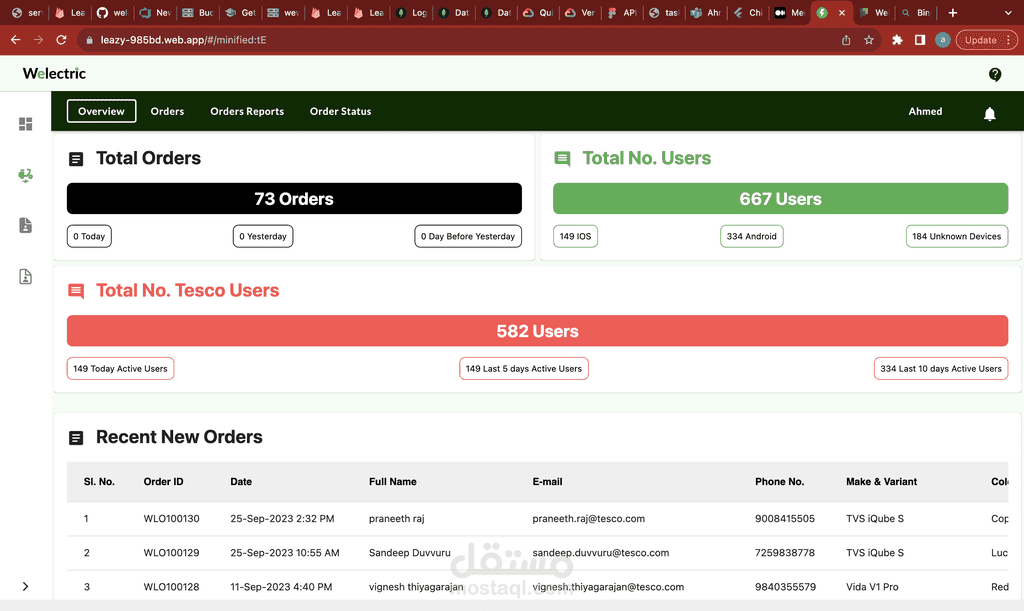Open the user document icon in sidebar

[x=25, y=276]
